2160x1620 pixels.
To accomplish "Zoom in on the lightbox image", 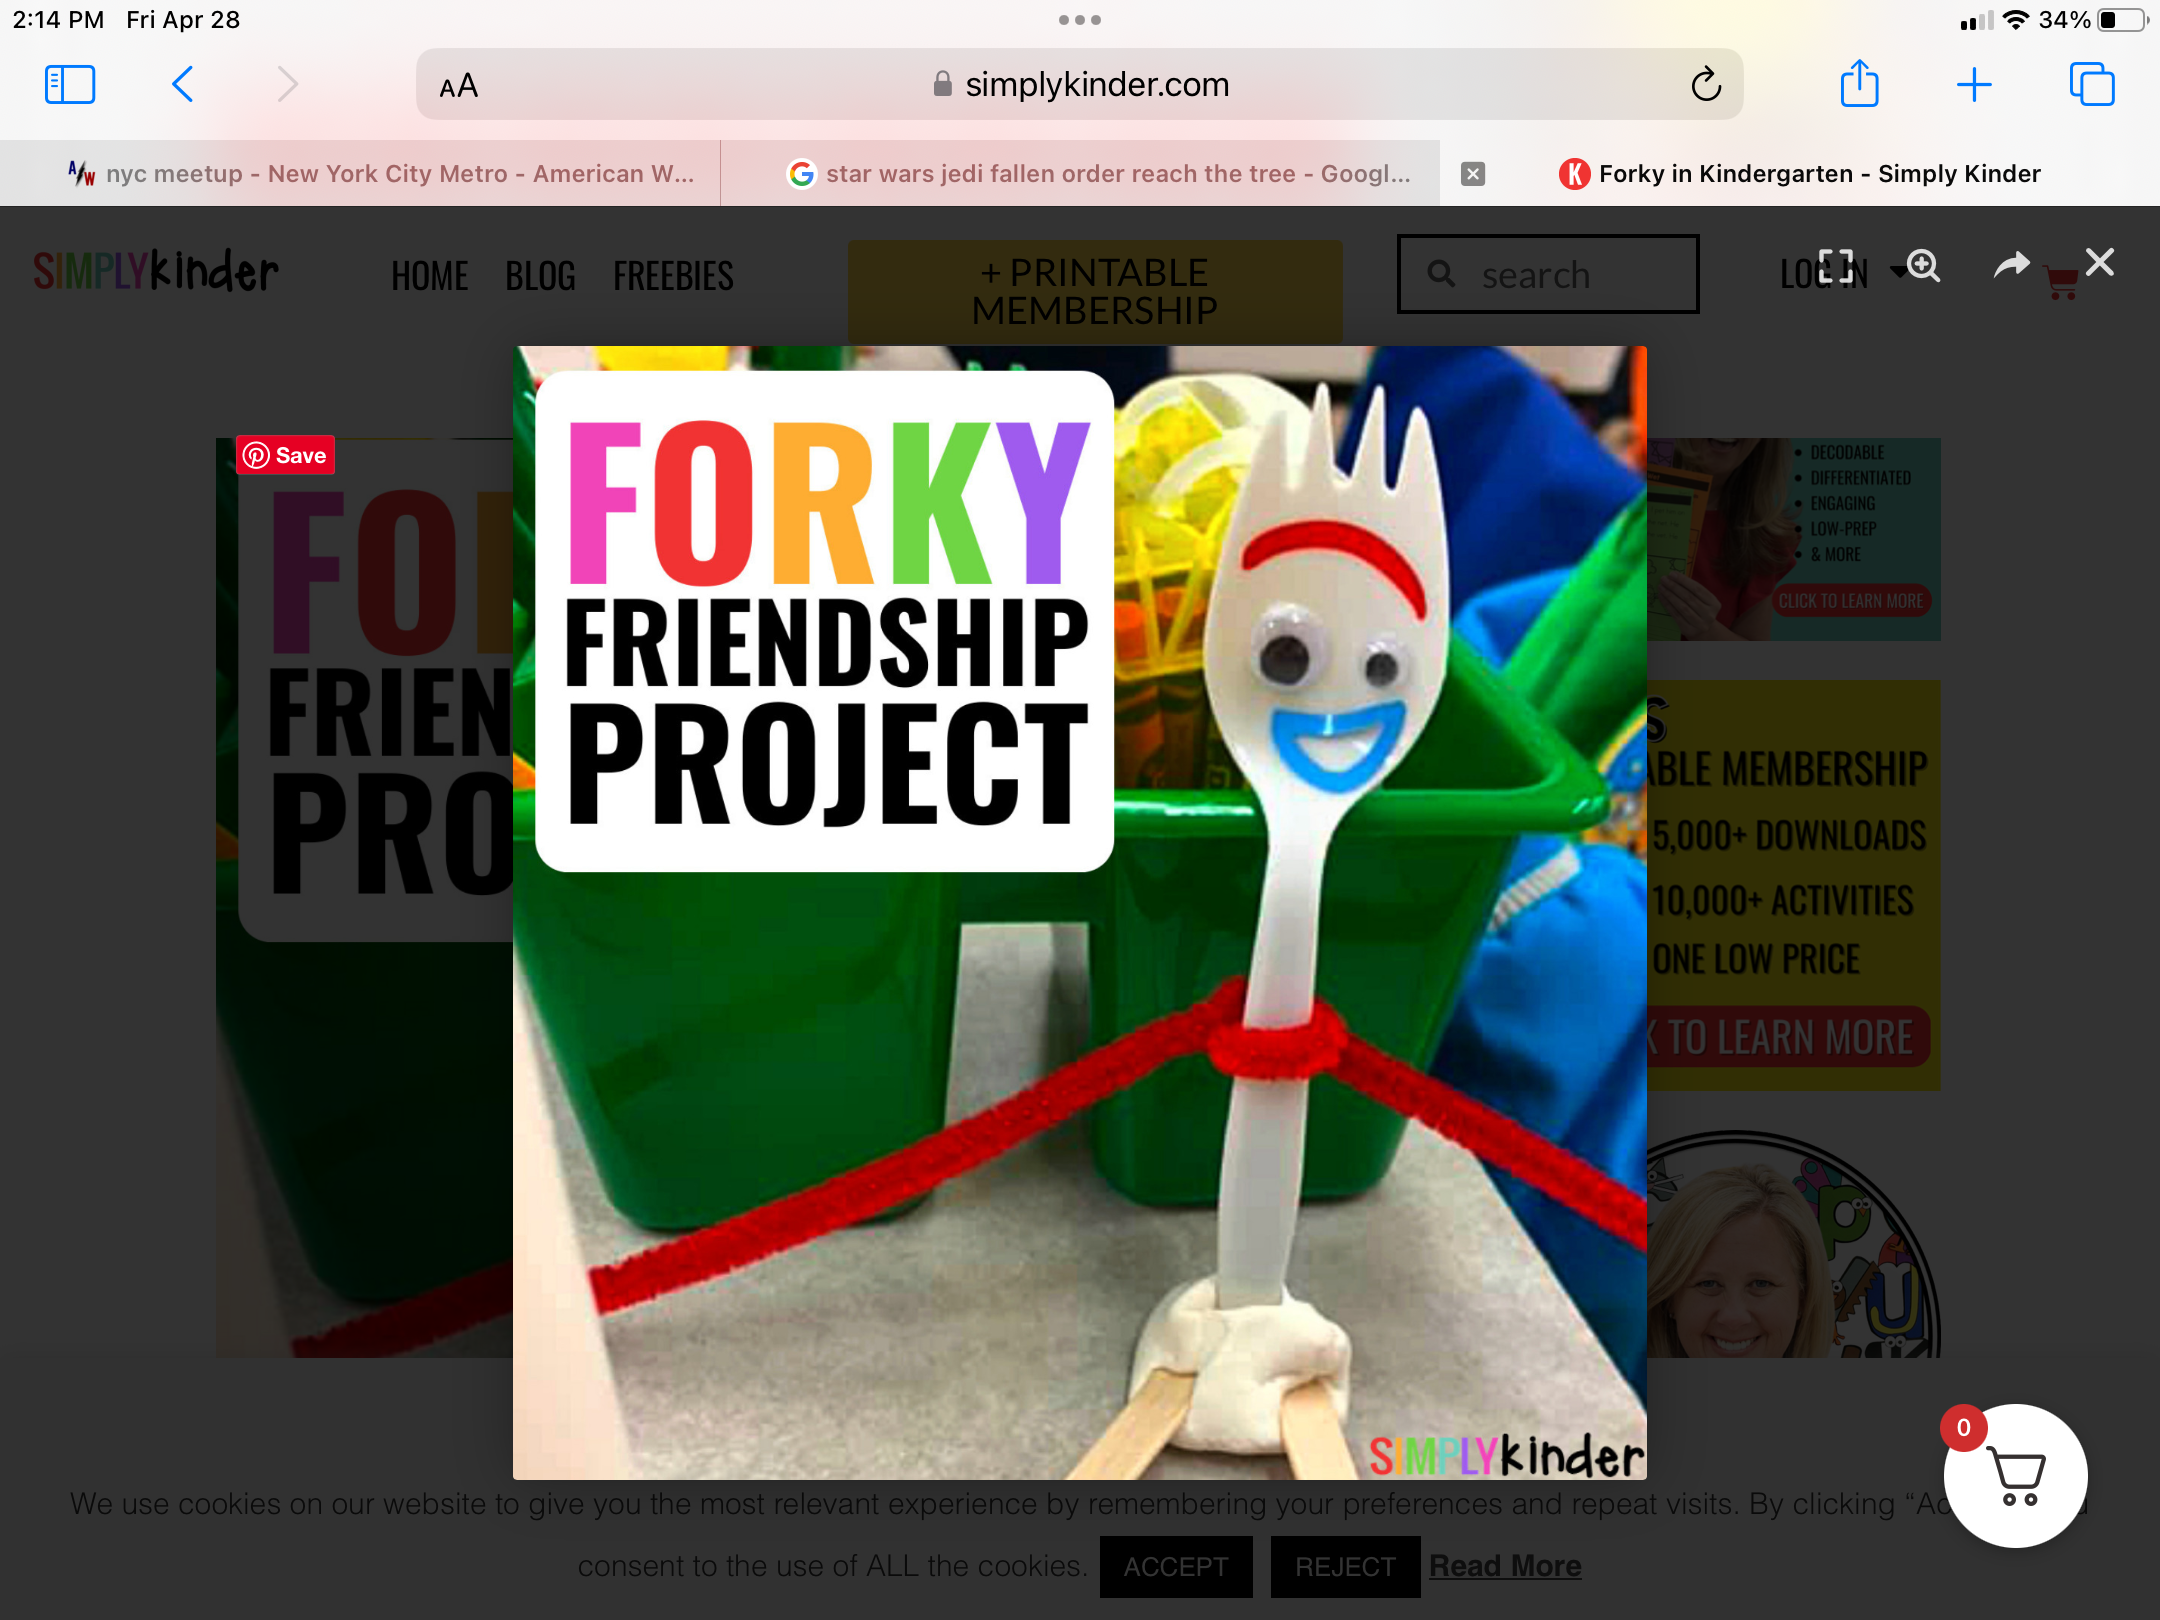I will pyautogui.click(x=1923, y=266).
